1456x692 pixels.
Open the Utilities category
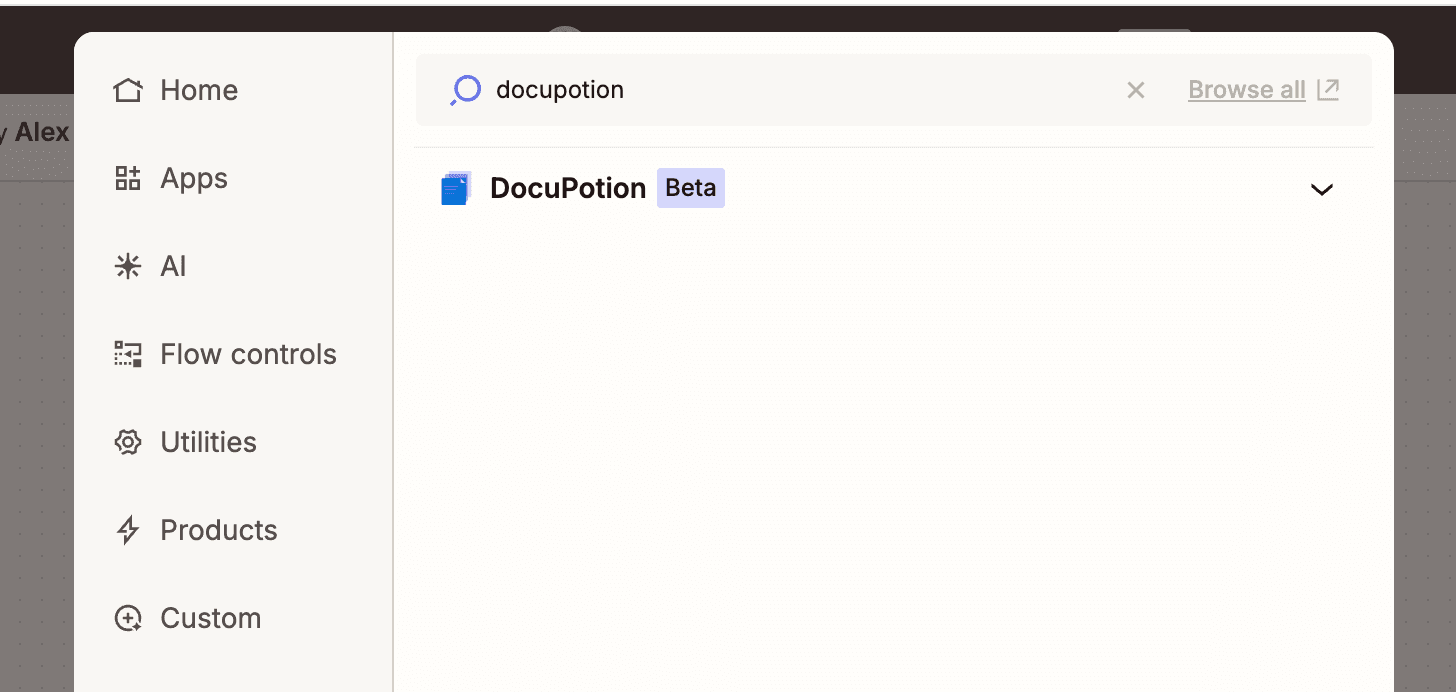[x=185, y=442]
